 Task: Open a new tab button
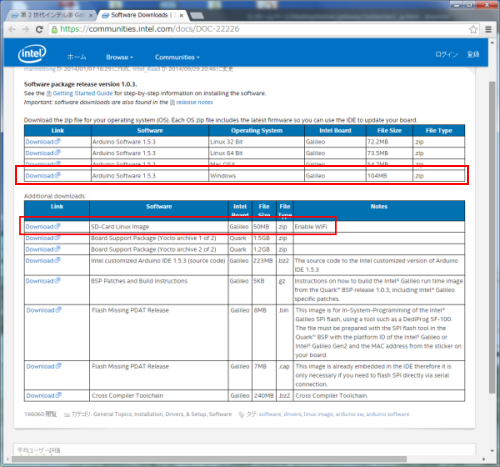(x=197, y=15)
